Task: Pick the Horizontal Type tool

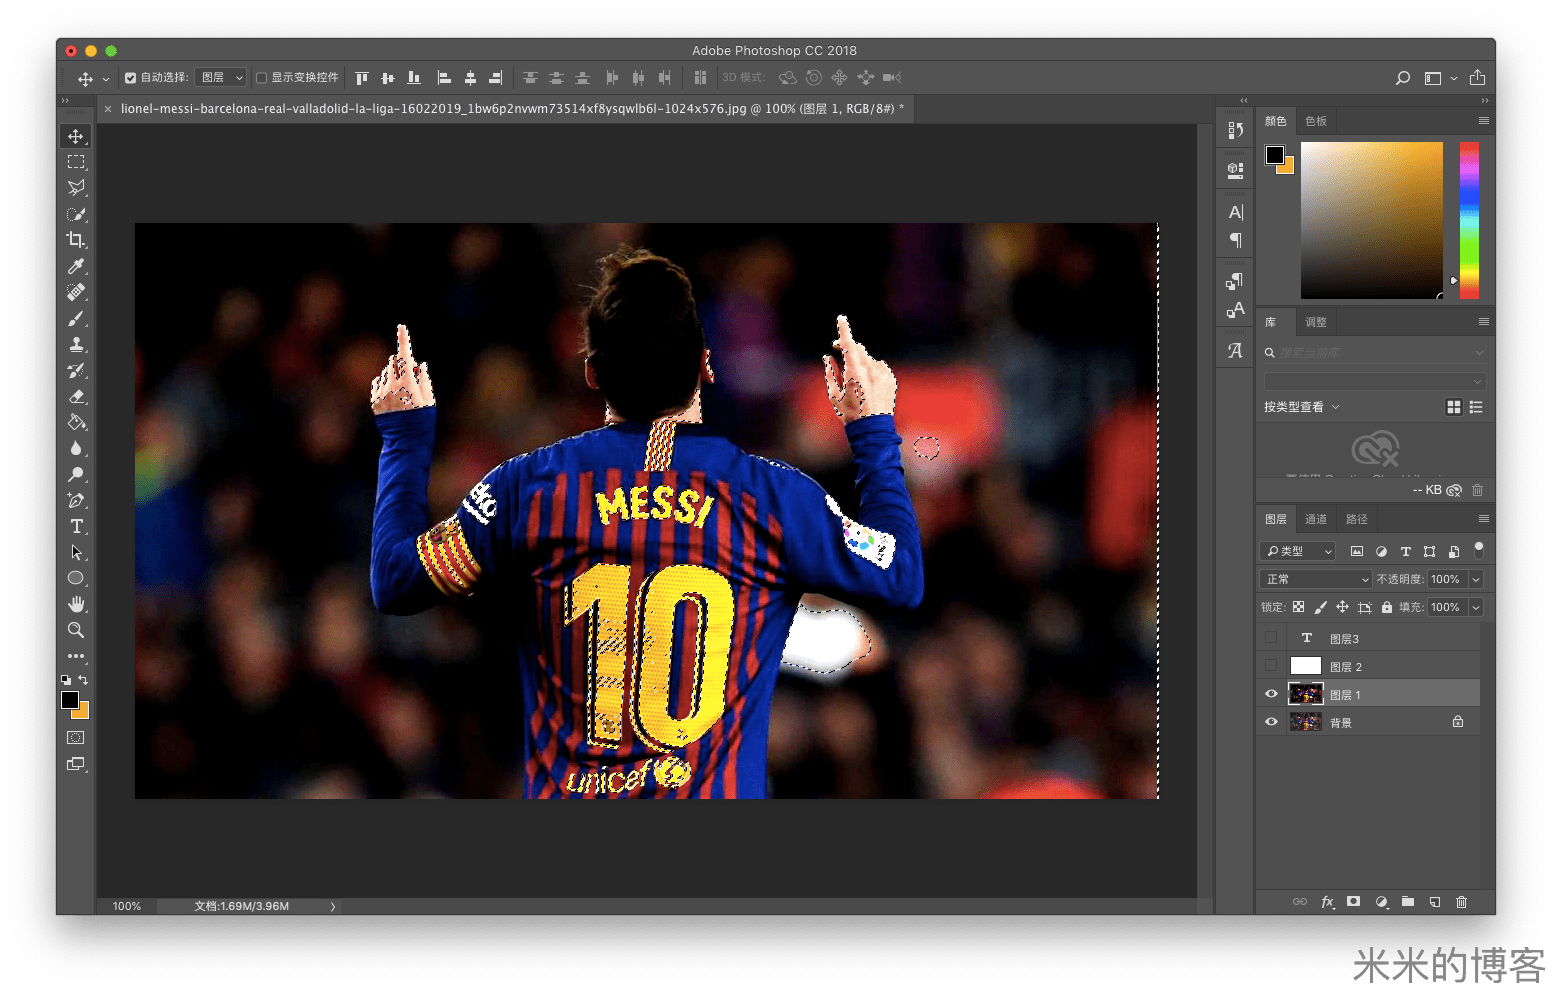Action: [x=76, y=526]
